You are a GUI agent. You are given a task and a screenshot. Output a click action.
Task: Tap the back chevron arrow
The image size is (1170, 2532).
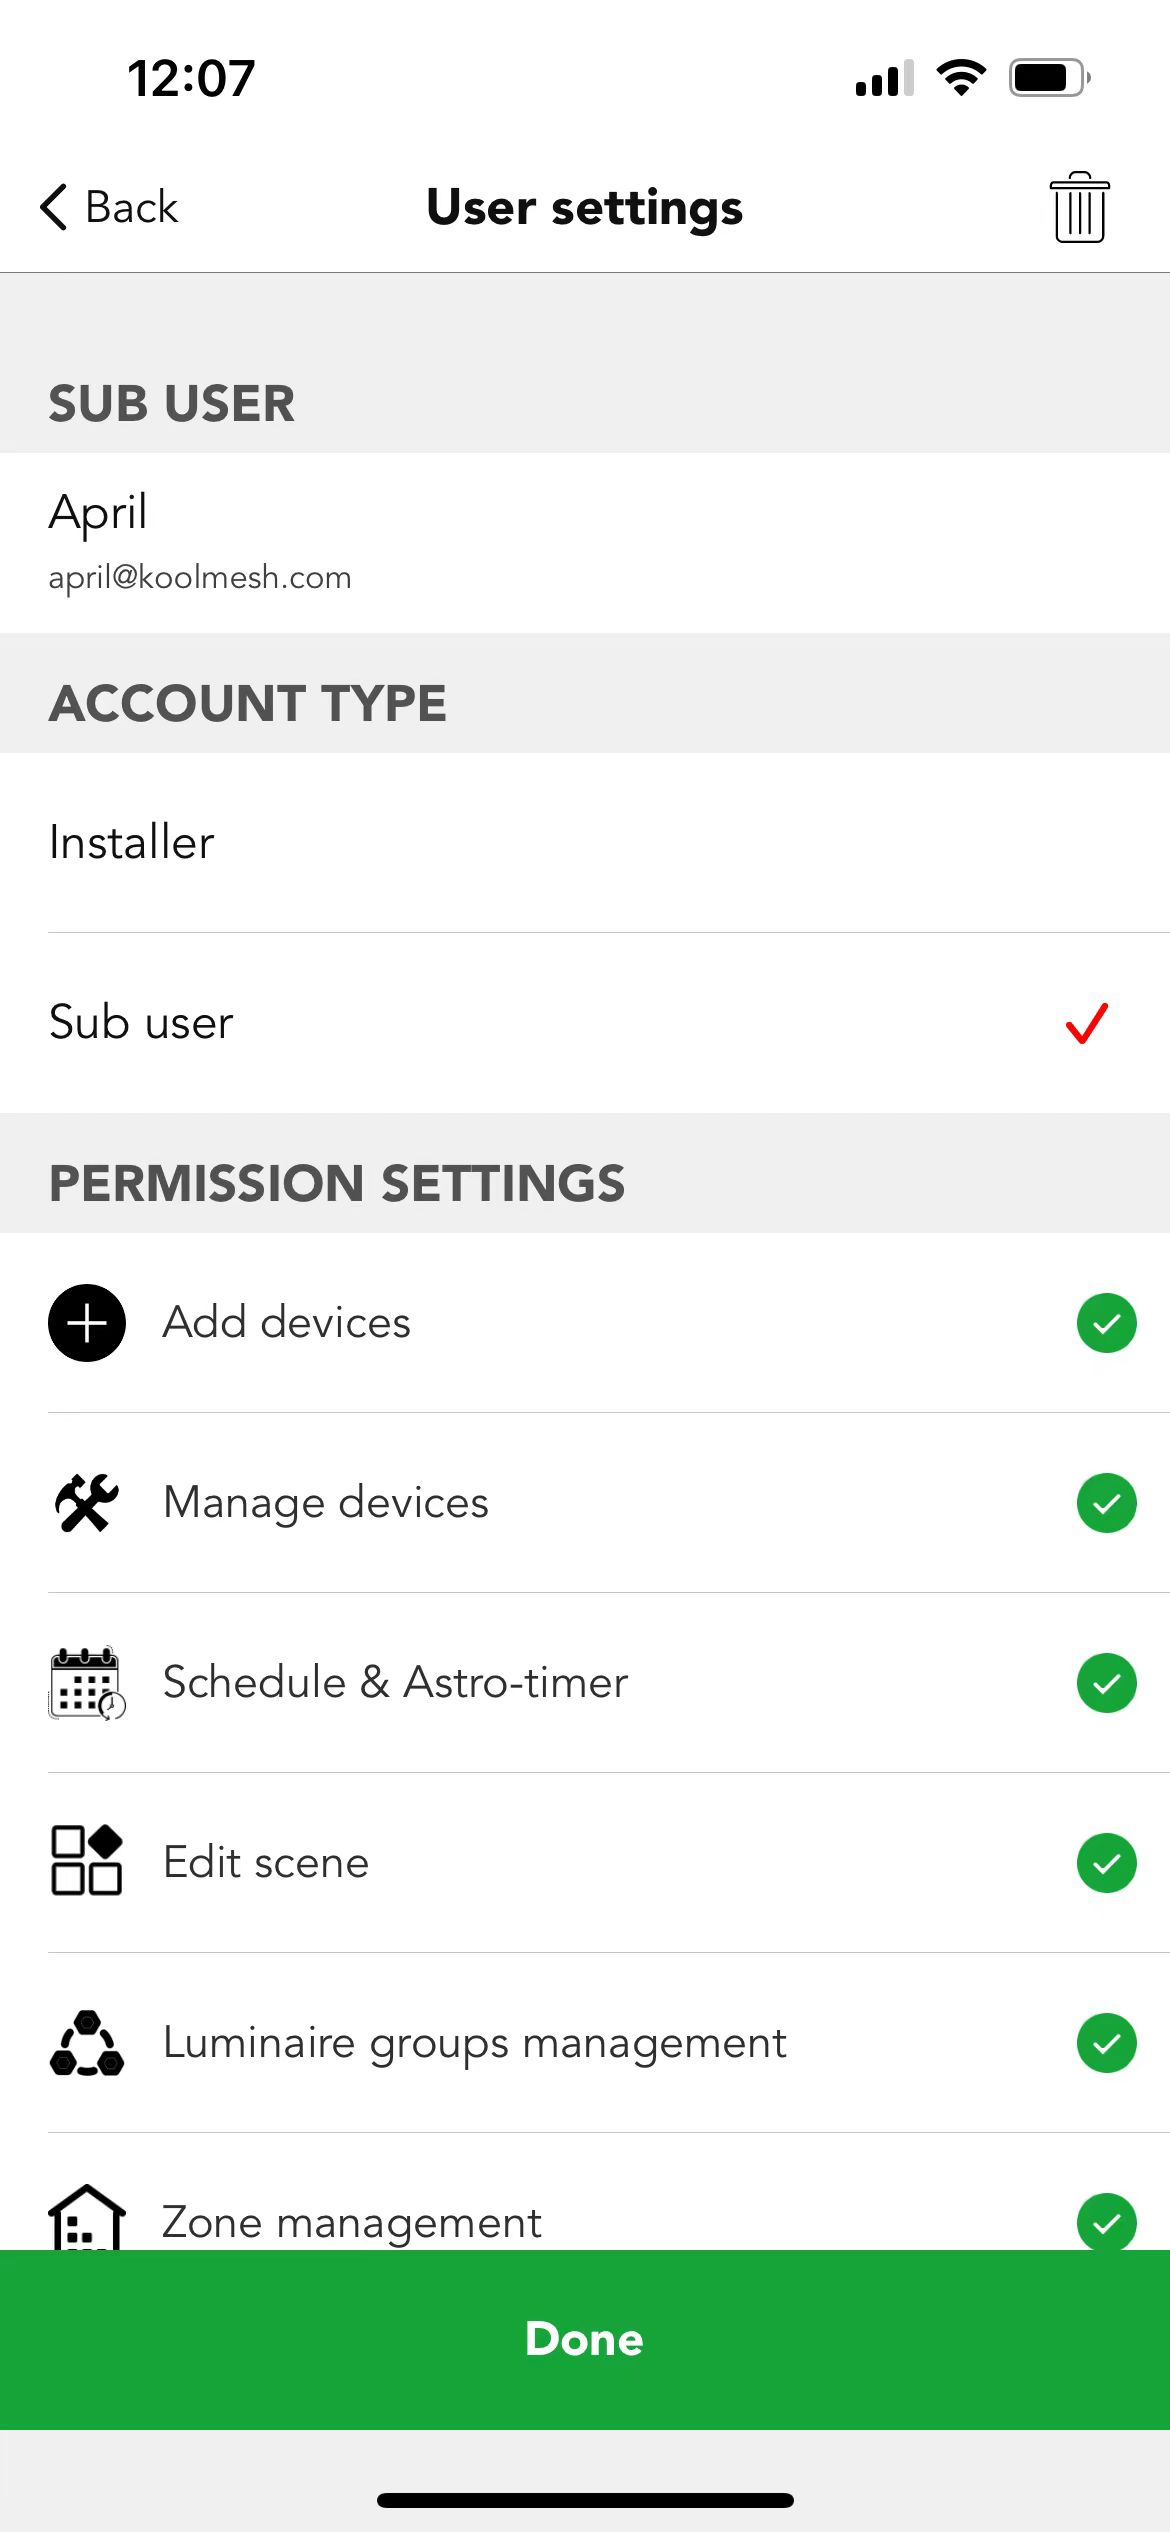54,207
